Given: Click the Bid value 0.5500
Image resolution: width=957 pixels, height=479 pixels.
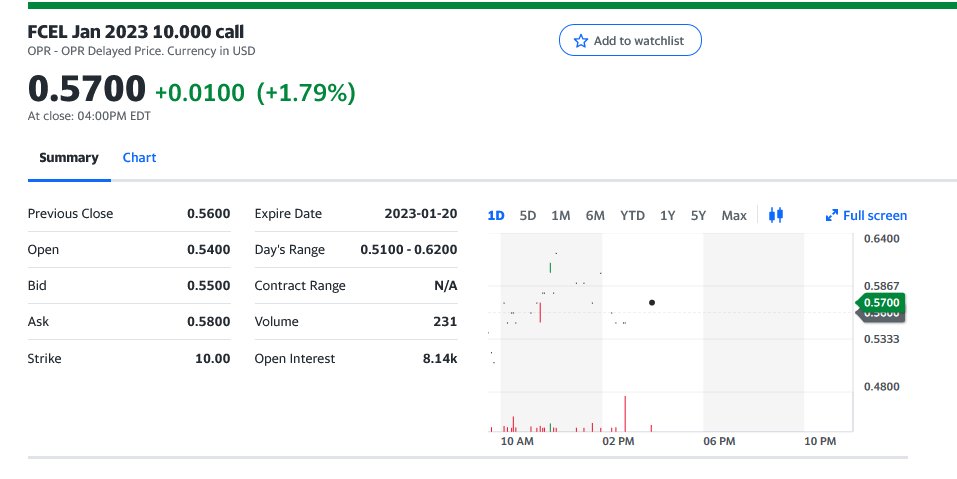Looking at the screenshot, I should tap(209, 286).
